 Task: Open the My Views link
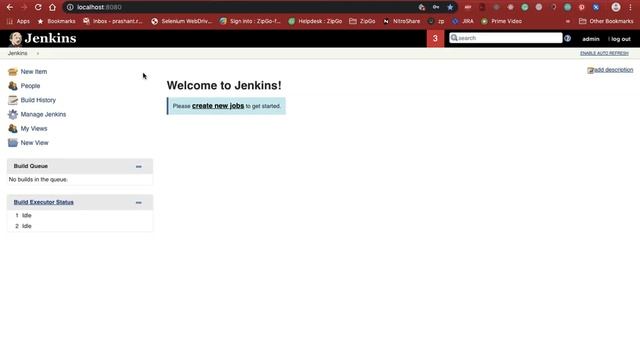click(x=34, y=129)
